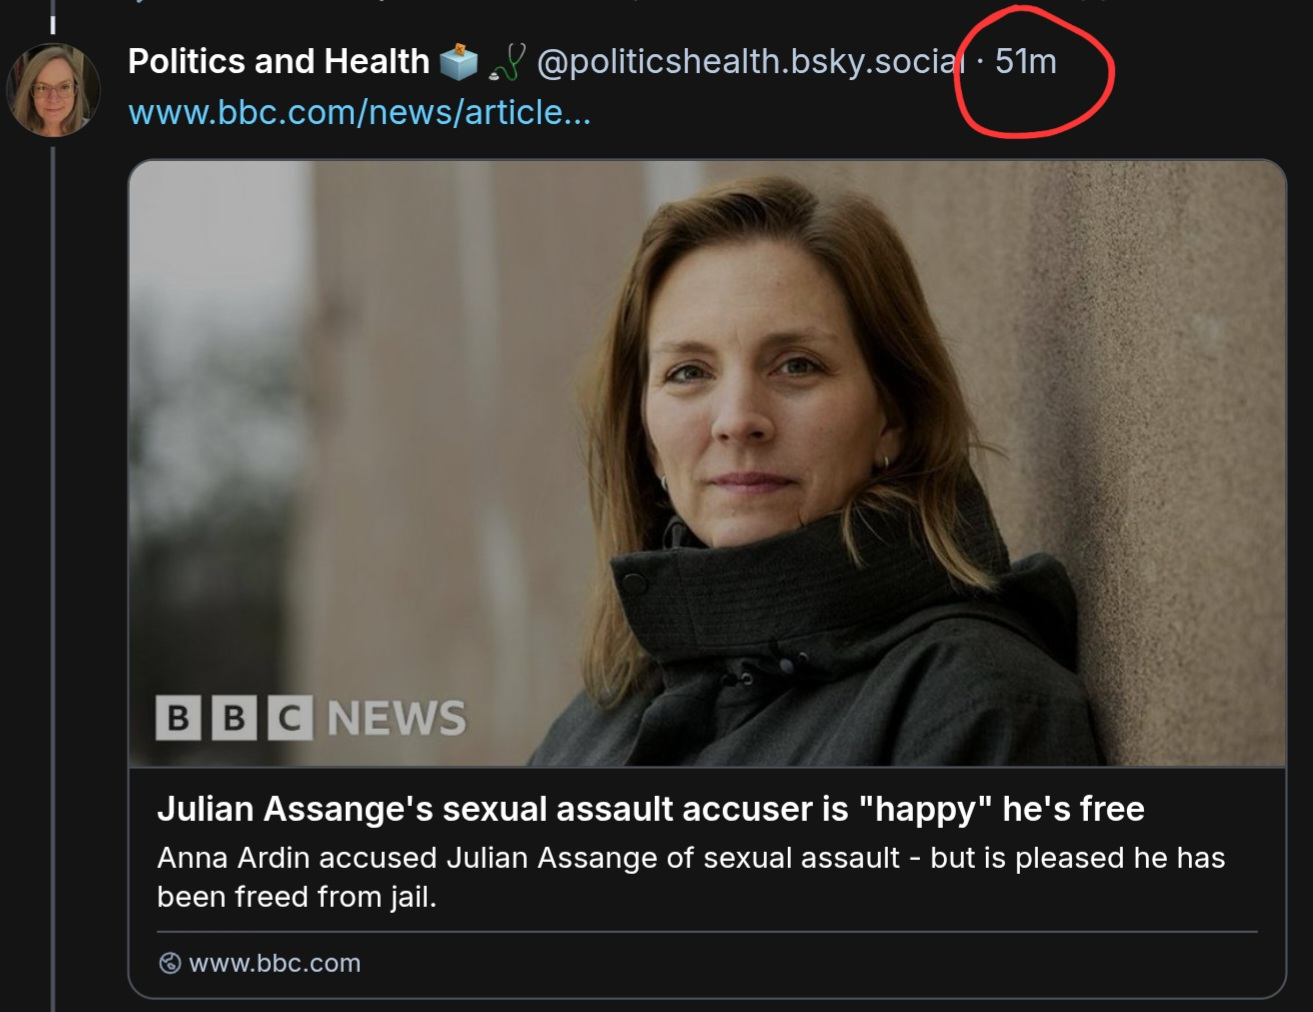The width and height of the screenshot is (1313, 1012).
Task: Click the BBC blocks logo on image
Action: coord(234,718)
